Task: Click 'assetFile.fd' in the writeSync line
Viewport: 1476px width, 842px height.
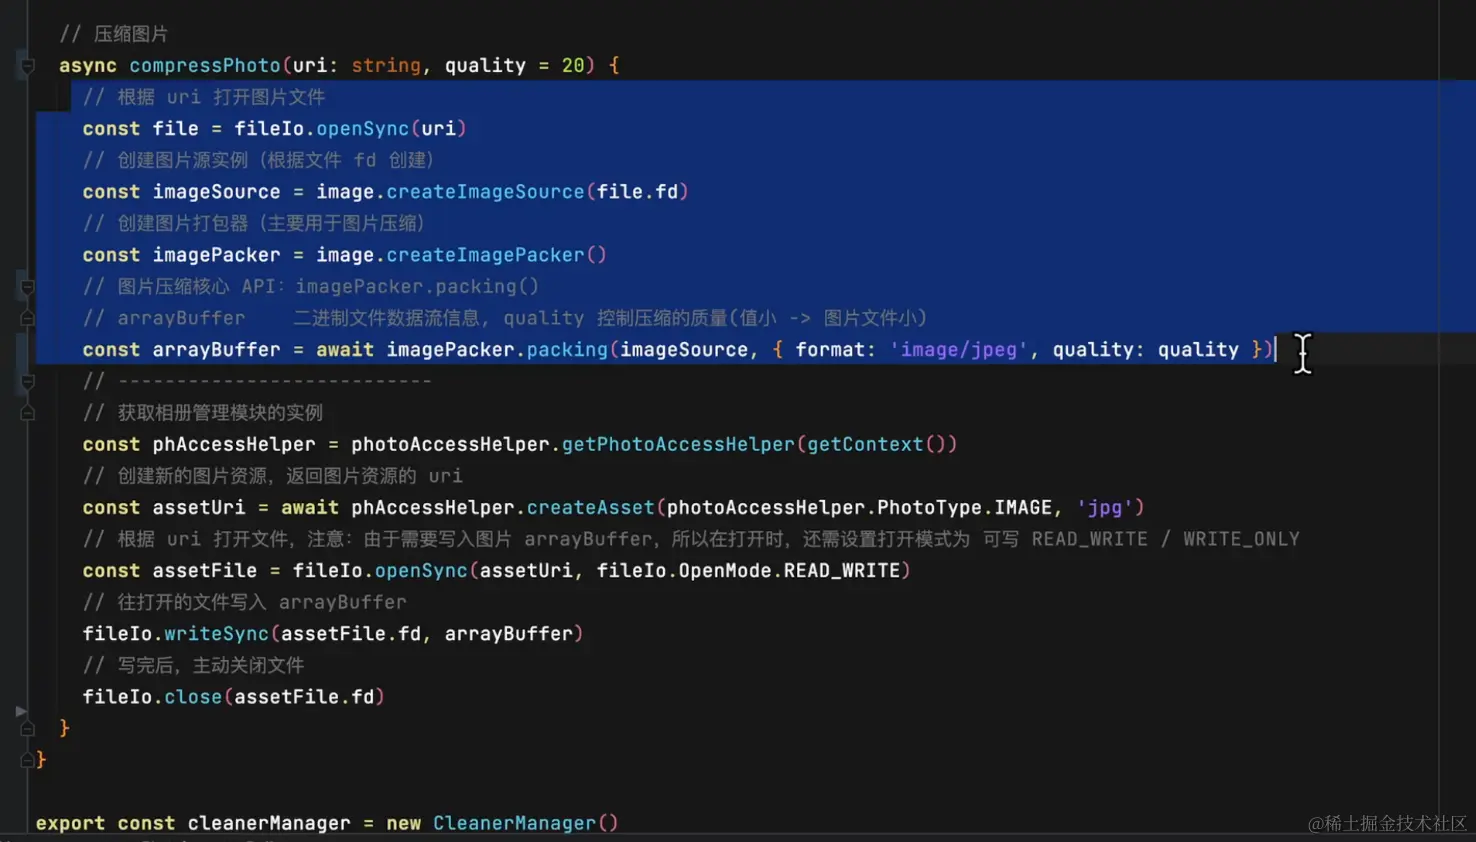Action: pos(351,634)
